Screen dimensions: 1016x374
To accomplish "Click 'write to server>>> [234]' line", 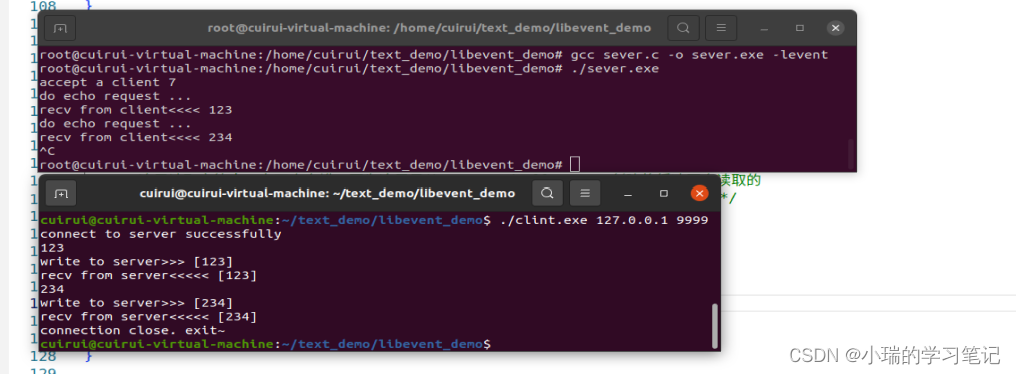I will 136,303.
